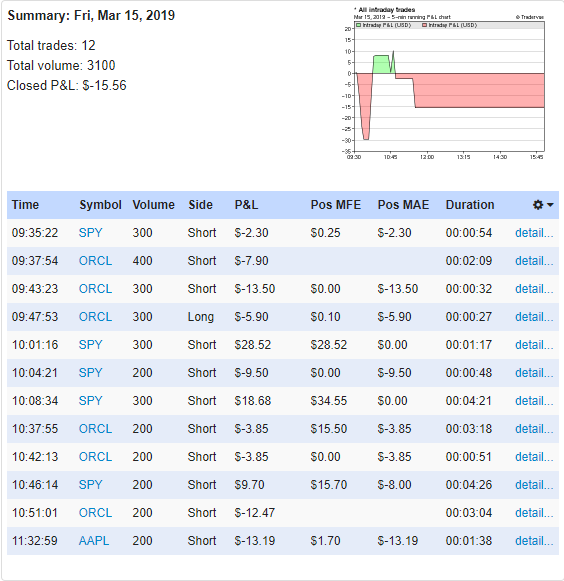
Task: Select the $0.25 Pos MFE value
Action: click(325, 233)
